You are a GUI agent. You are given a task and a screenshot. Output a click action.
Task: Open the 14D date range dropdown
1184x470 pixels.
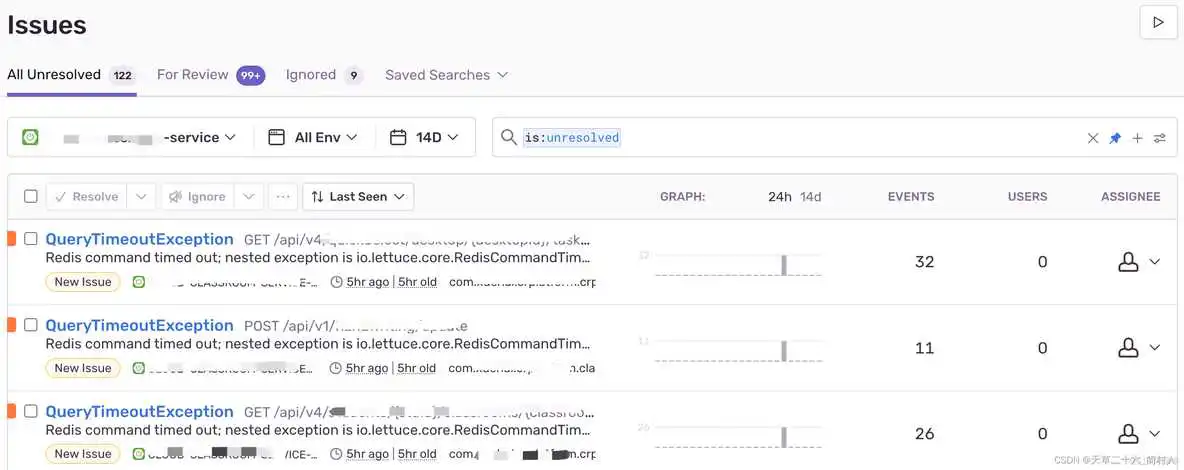(425, 138)
